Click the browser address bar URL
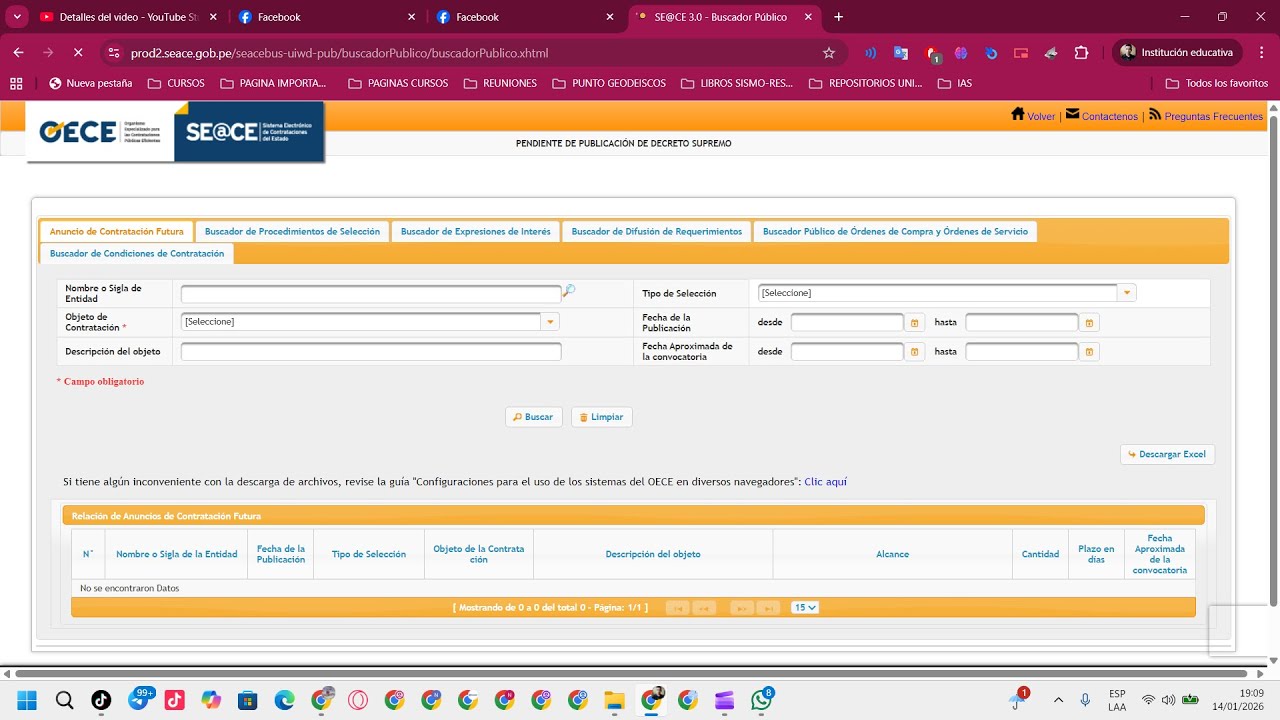Screen dimensions: 1280x720 click(340, 53)
